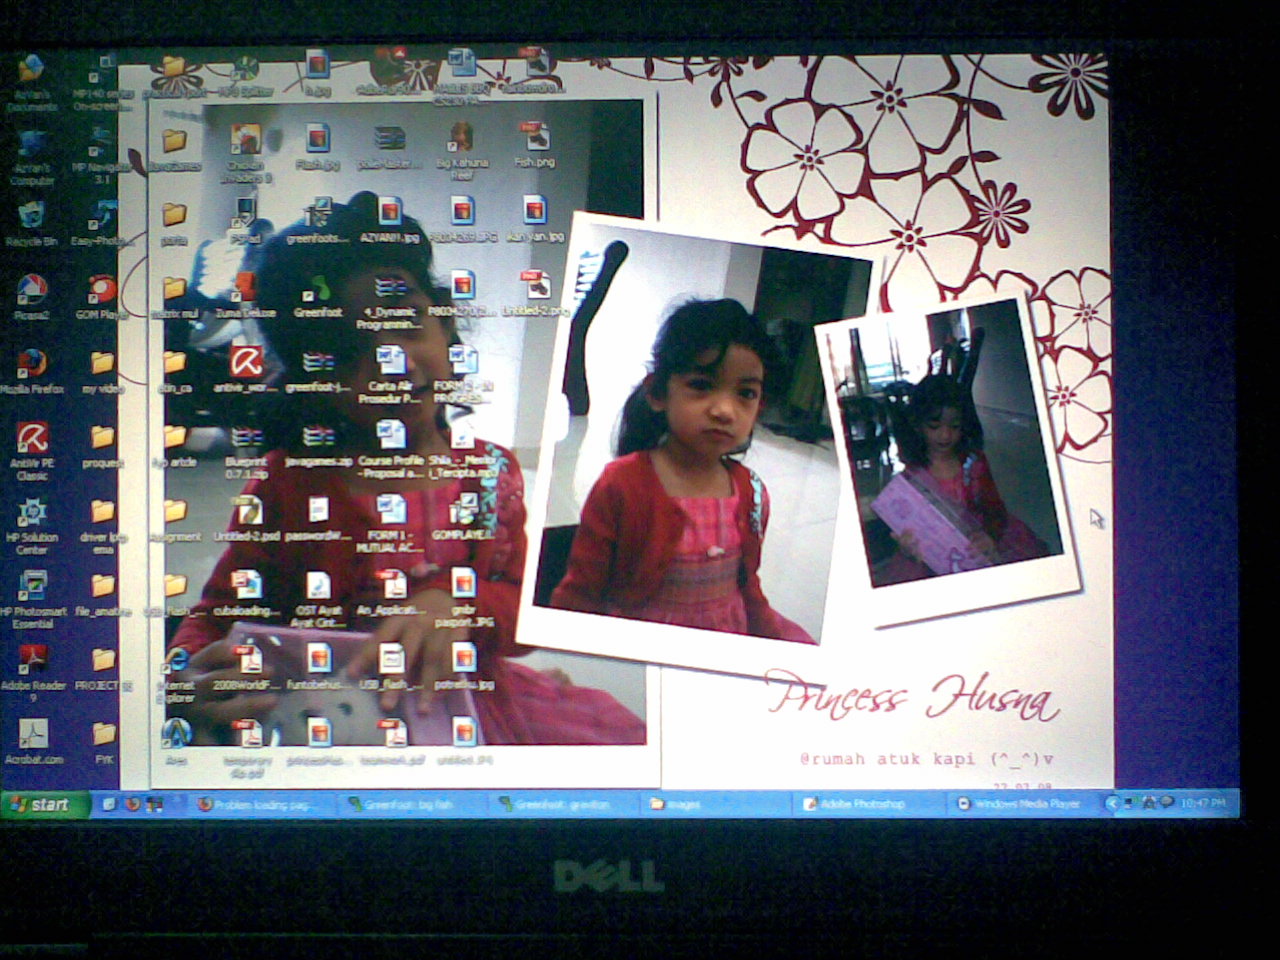This screenshot has height=960, width=1280.
Task: Open the HP Solution Center shortcut
Action: point(31,526)
